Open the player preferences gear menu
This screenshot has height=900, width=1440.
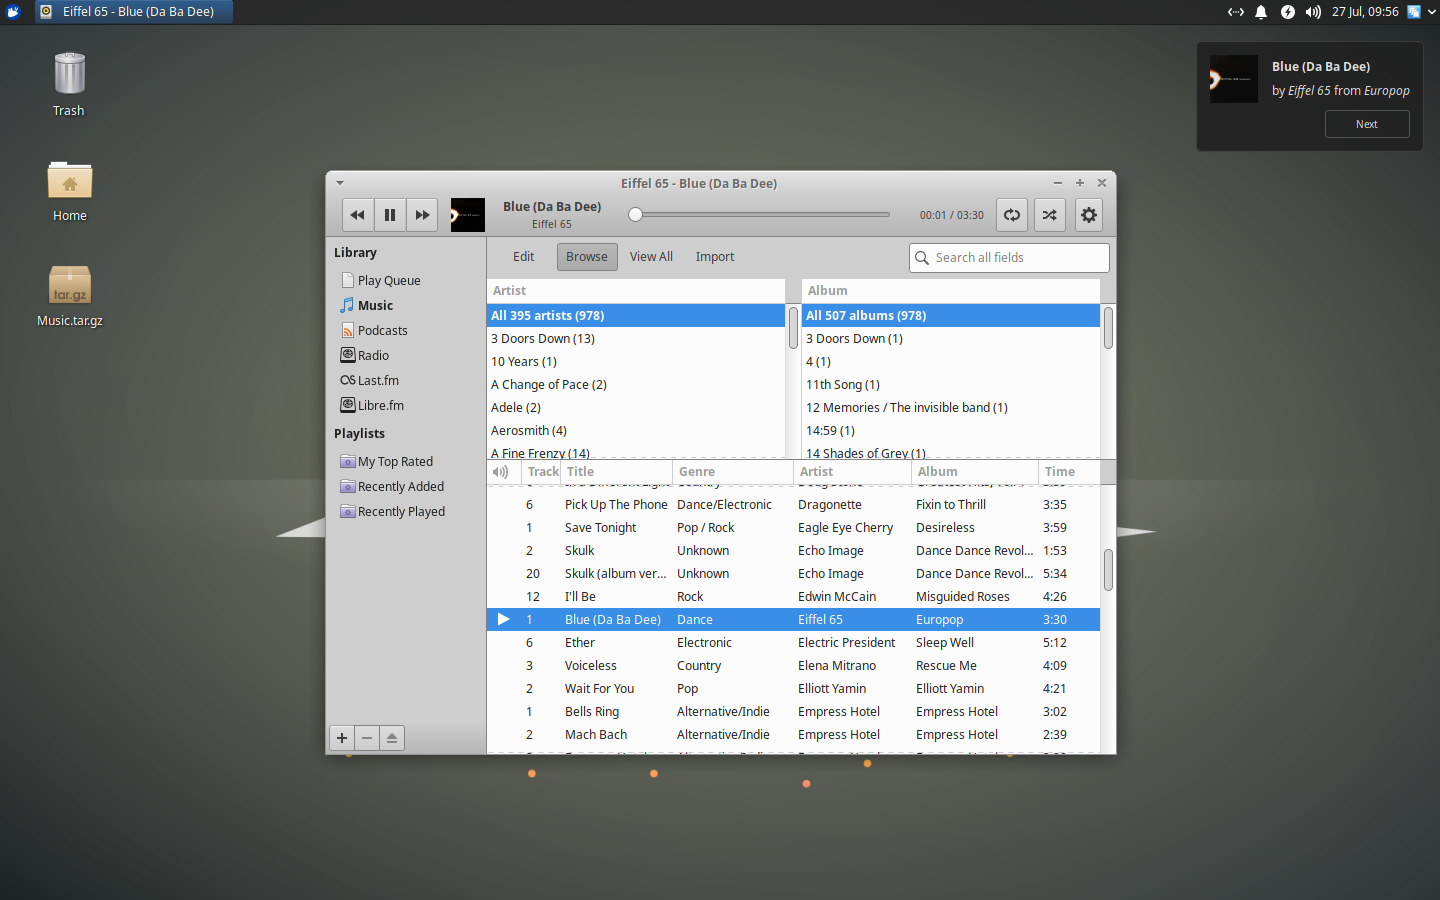(x=1089, y=214)
